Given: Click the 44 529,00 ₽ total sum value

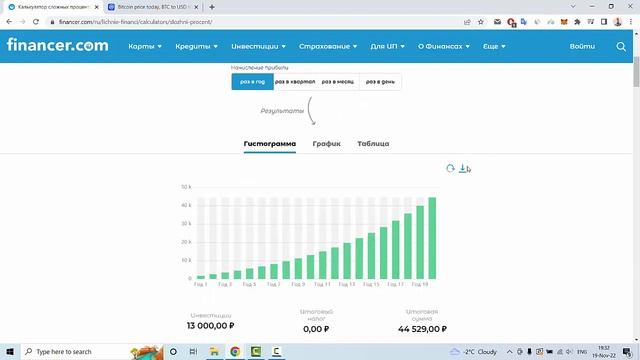Looking at the screenshot, I should (x=422, y=329).
